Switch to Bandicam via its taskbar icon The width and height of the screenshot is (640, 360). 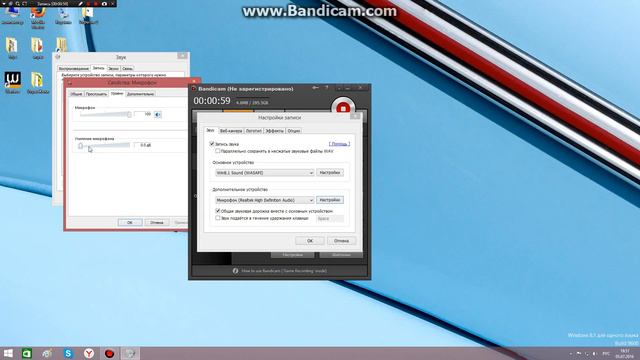coord(109,353)
